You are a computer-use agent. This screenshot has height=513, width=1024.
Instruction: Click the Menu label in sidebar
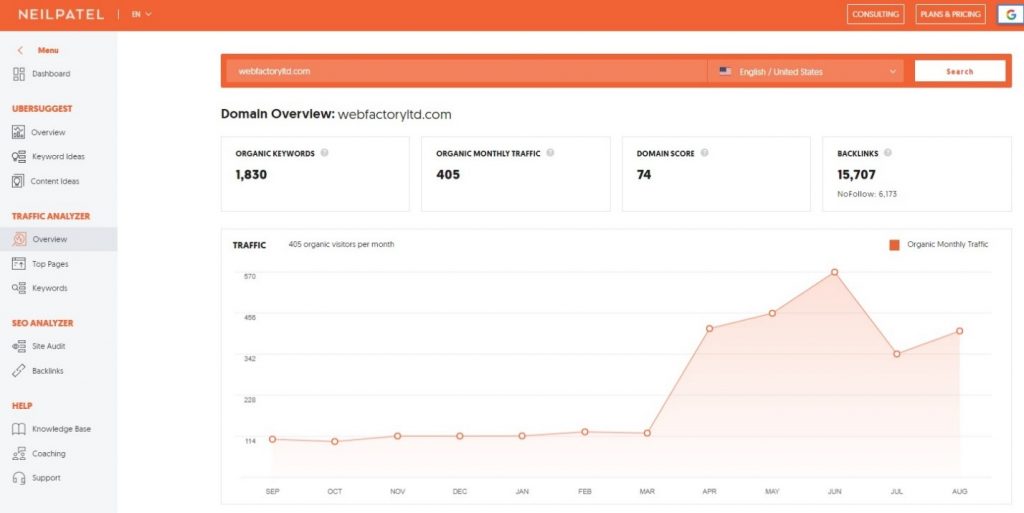click(48, 50)
